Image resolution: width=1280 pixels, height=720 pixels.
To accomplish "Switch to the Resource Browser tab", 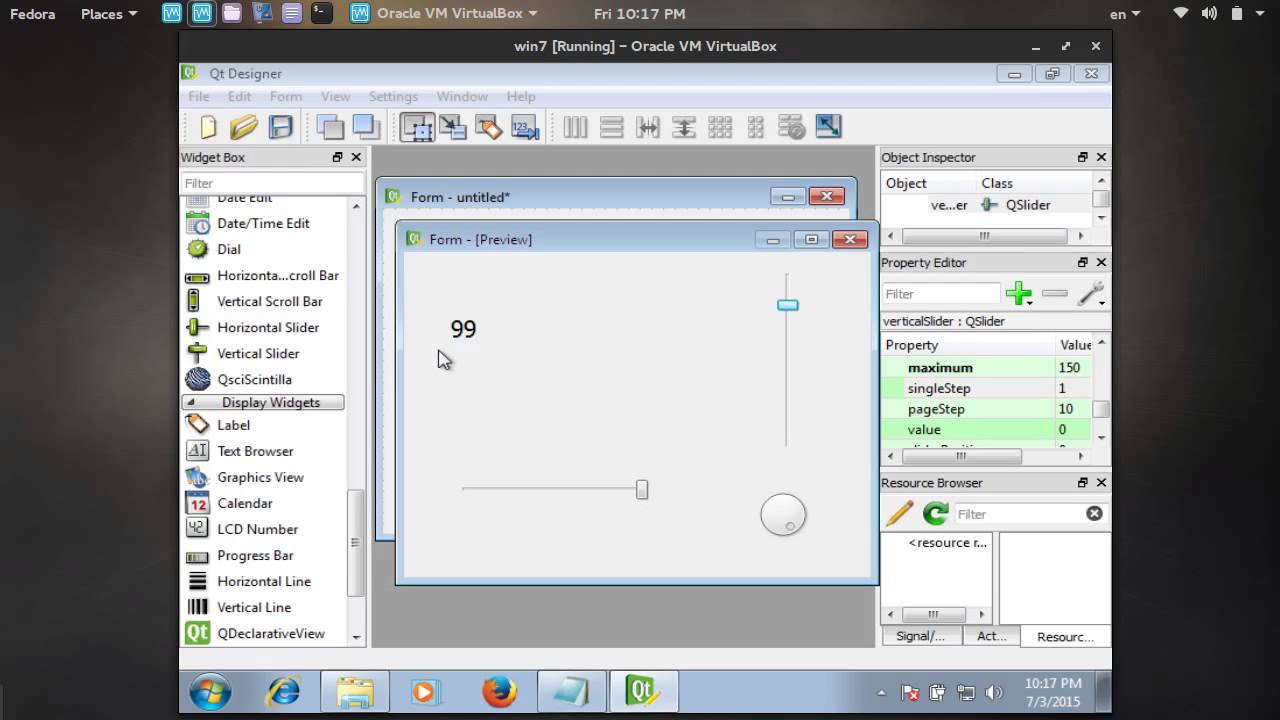I will point(1065,636).
